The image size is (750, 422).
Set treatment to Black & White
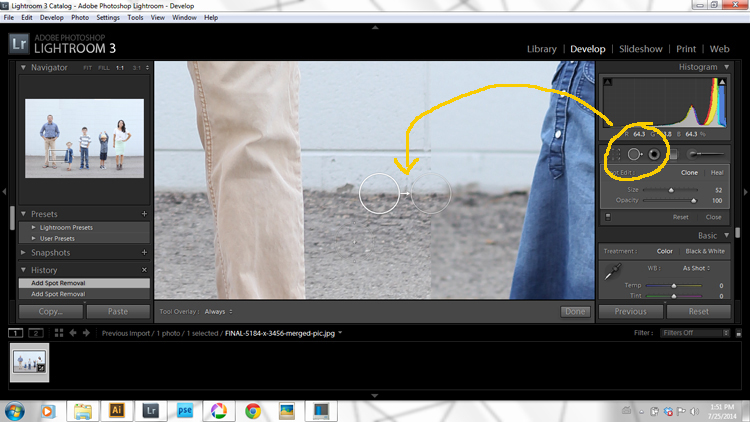705,251
